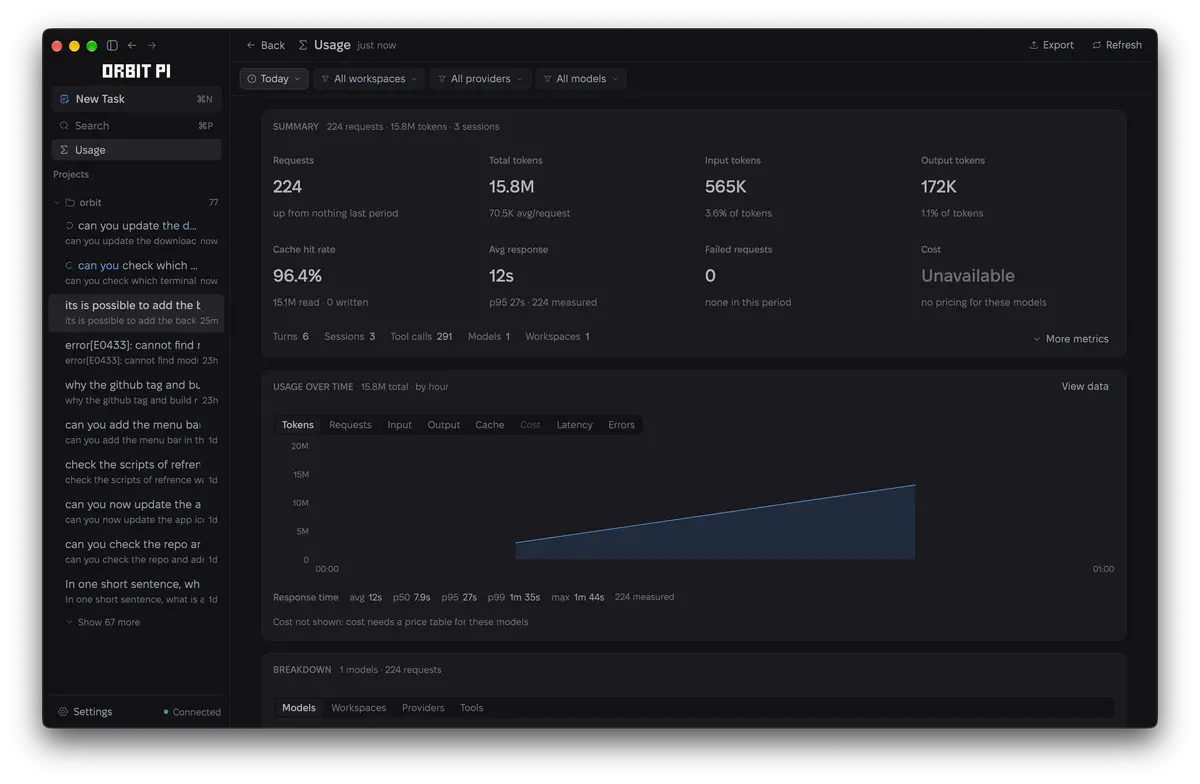
Task: Select the Tools tab in Breakdown
Action: coord(472,708)
